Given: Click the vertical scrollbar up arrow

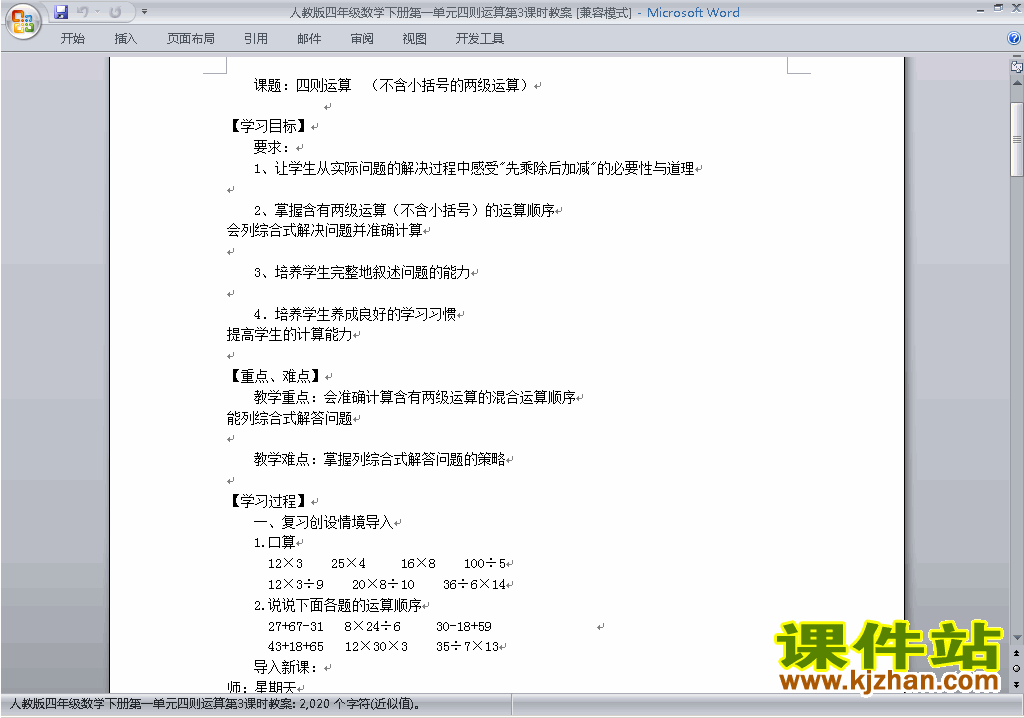Looking at the screenshot, I should click(x=1017, y=84).
